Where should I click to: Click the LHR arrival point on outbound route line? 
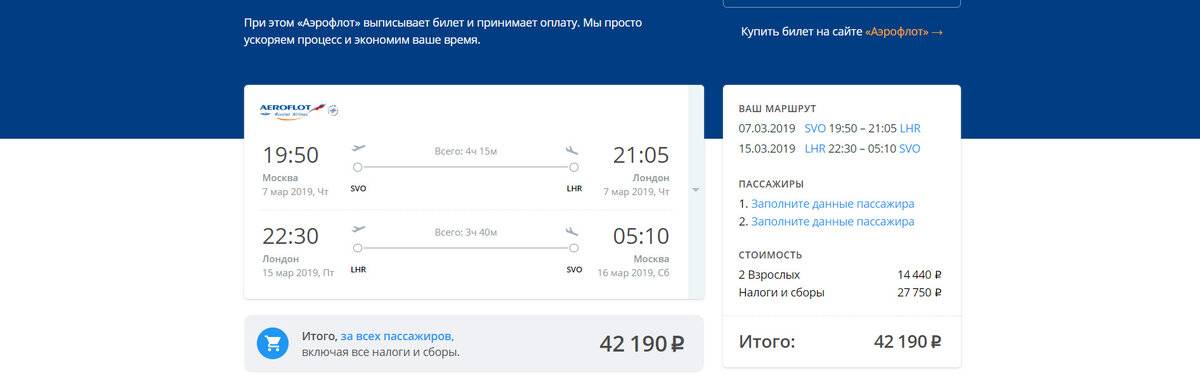(574, 168)
